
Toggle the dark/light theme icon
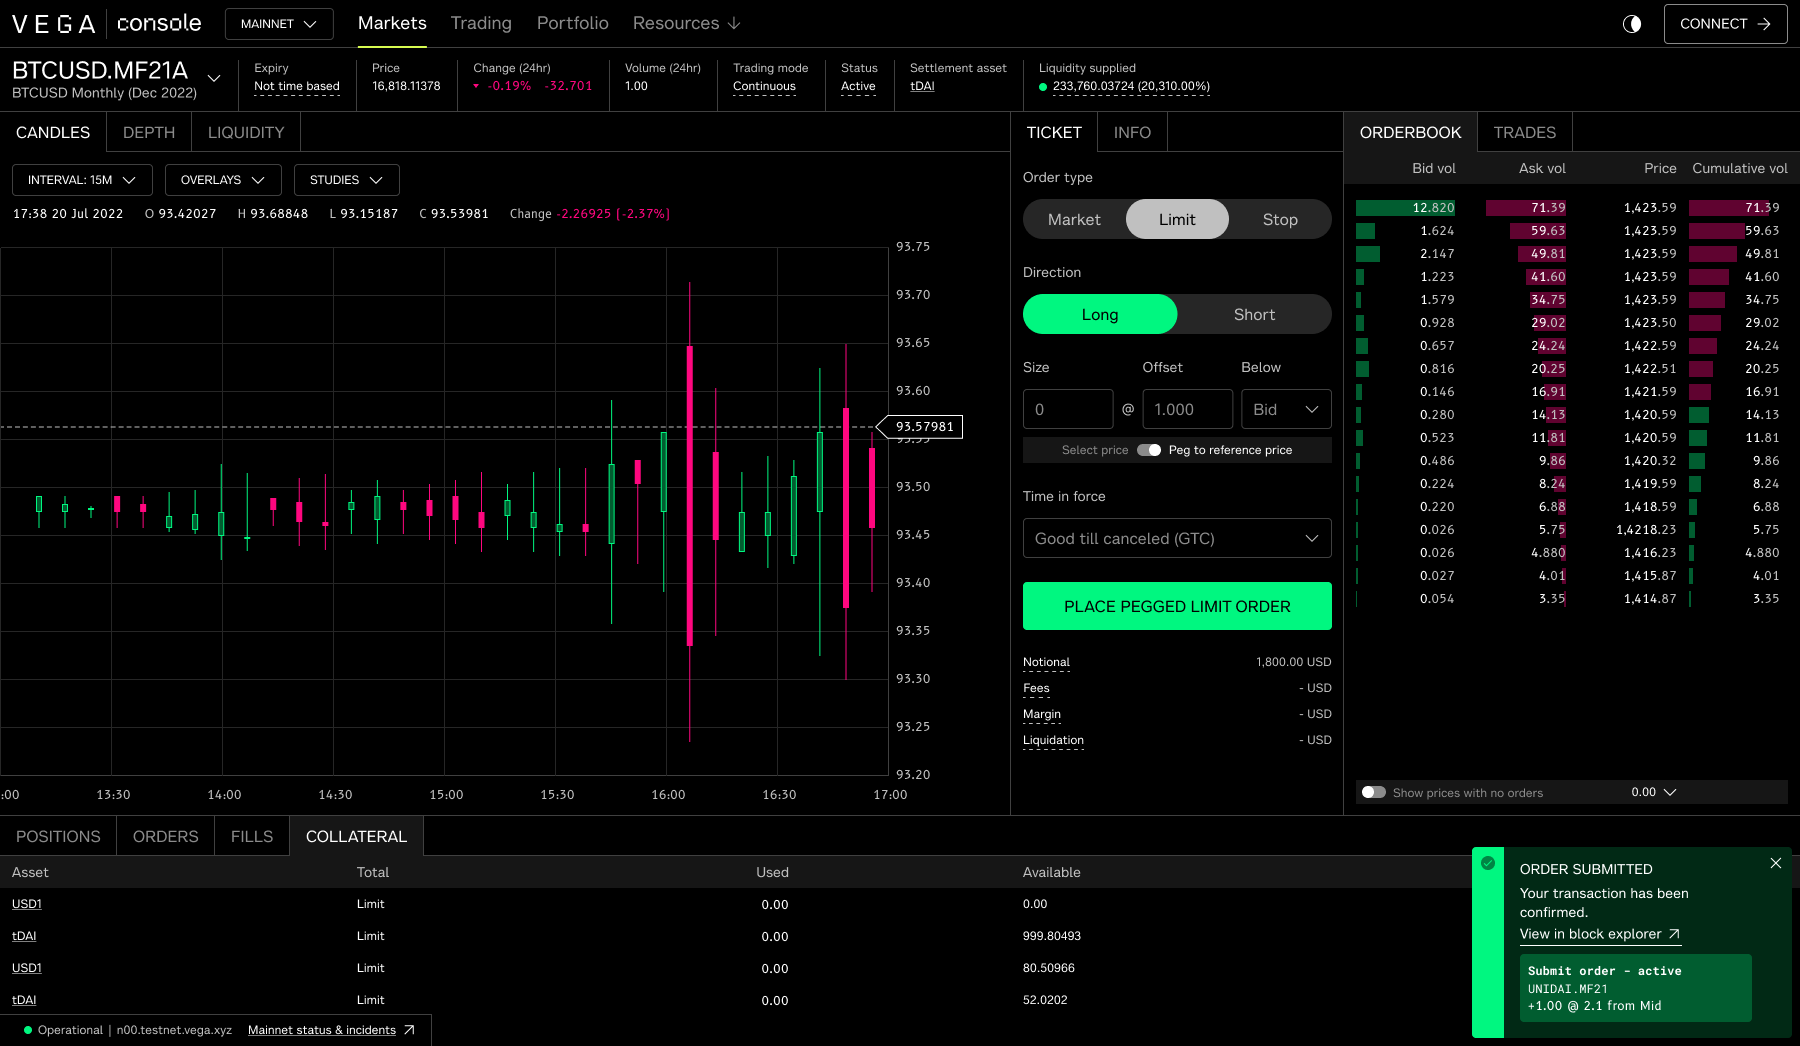tap(1632, 24)
